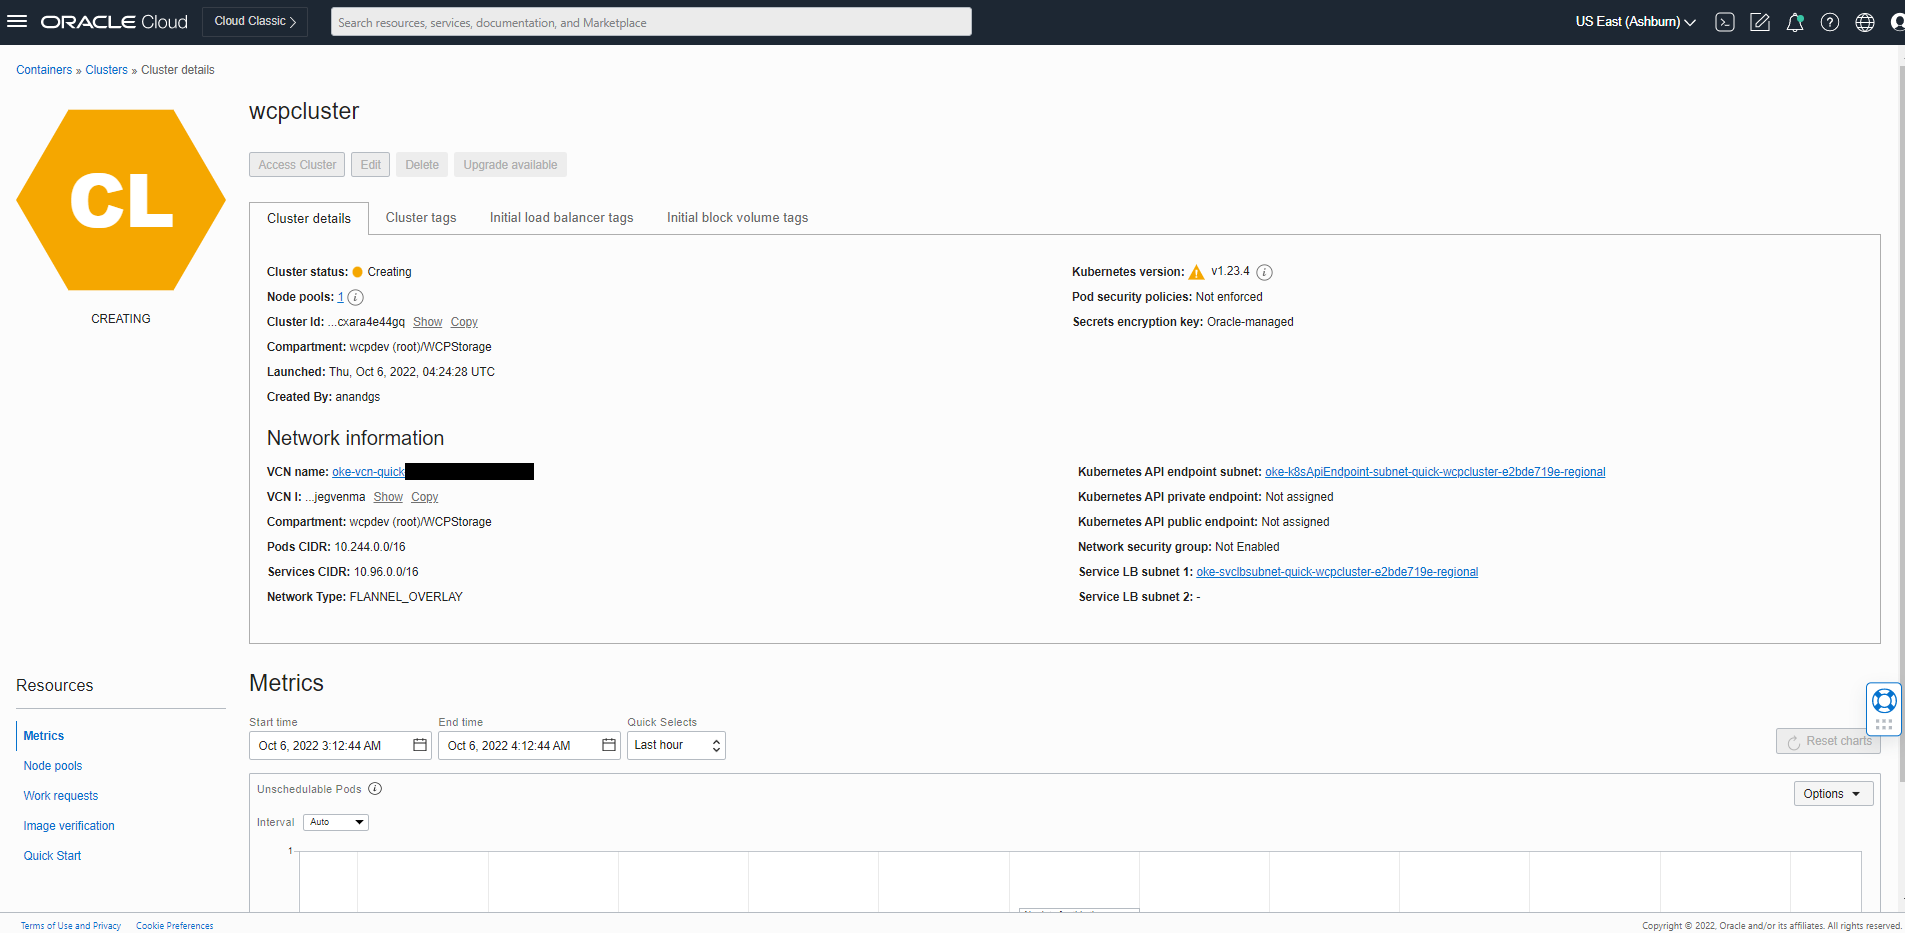Open Kubernetes API endpoint subnet link
The height and width of the screenshot is (933, 1905).
[x=1435, y=472]
